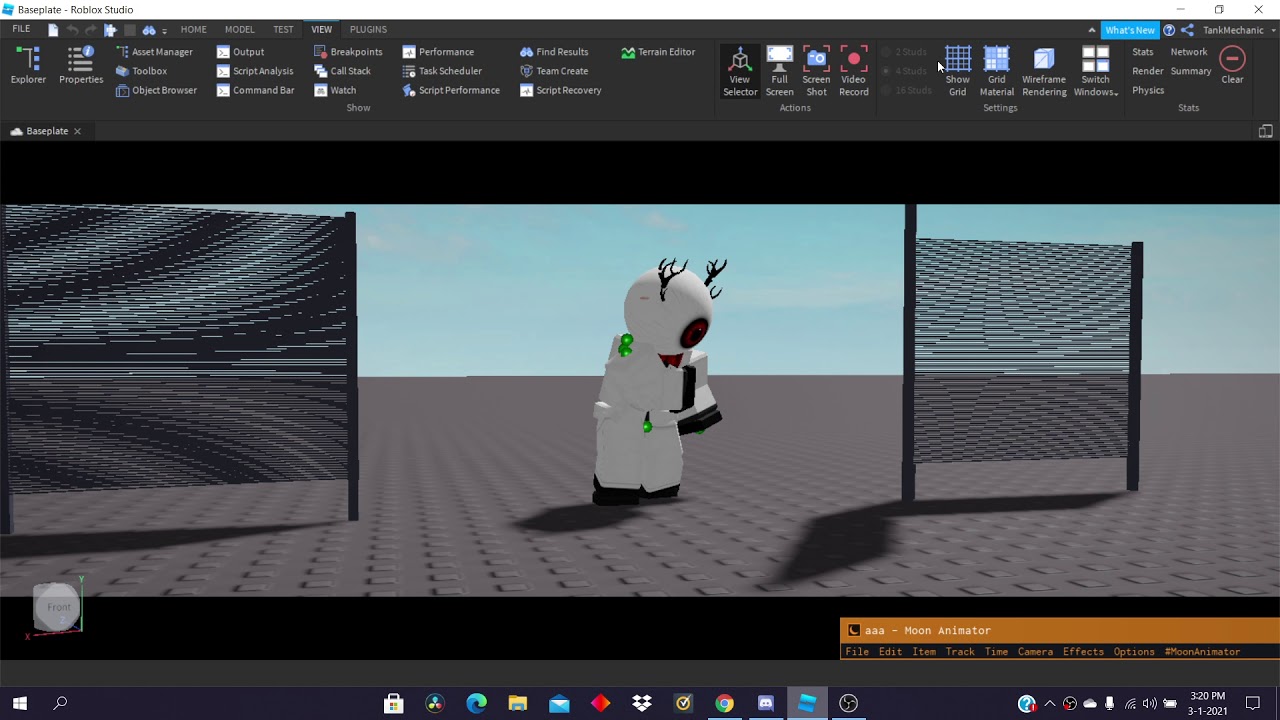Toggle Show Grid
Viewport: 1280px width, 720px height.
(957, 71)
